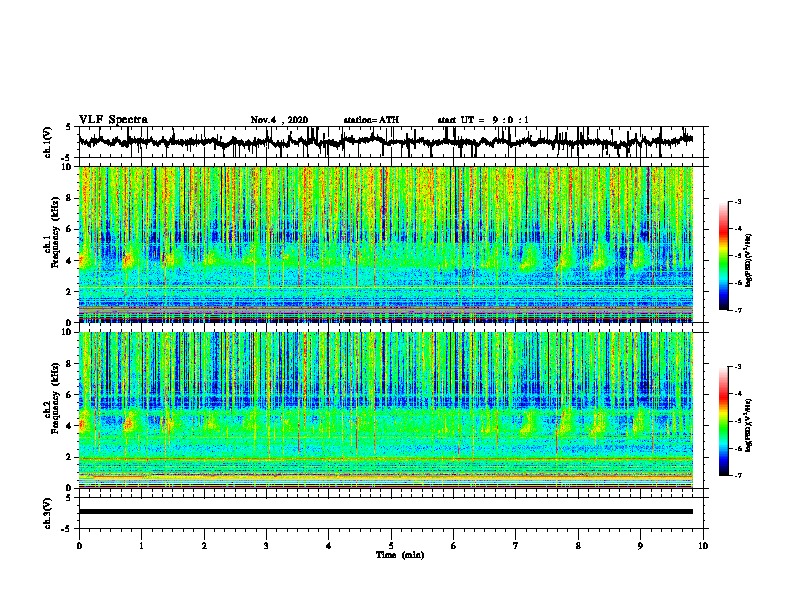
Task: Click the "station=ATH" label
Action: coord(371,120)
